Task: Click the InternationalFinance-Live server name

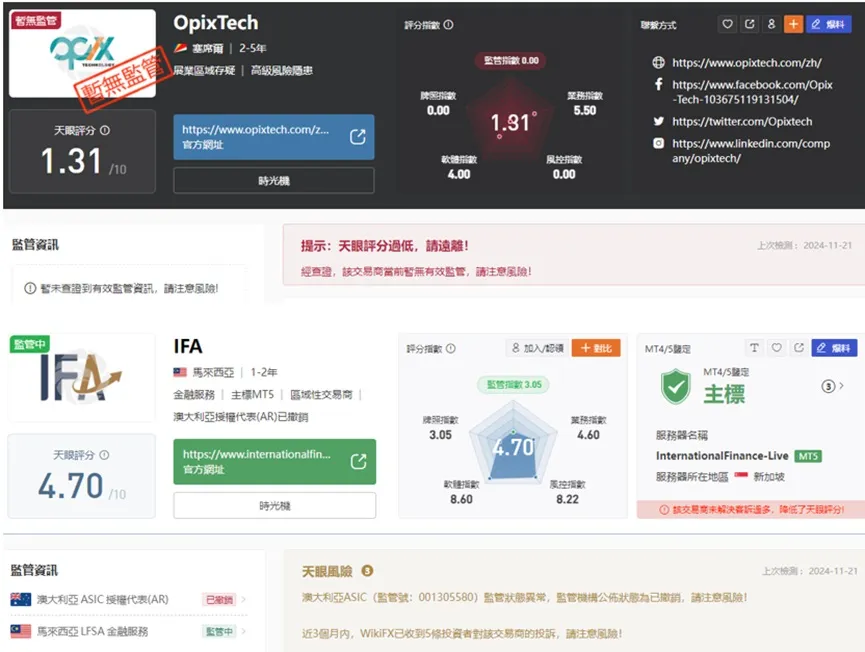Action: (722, 456)
